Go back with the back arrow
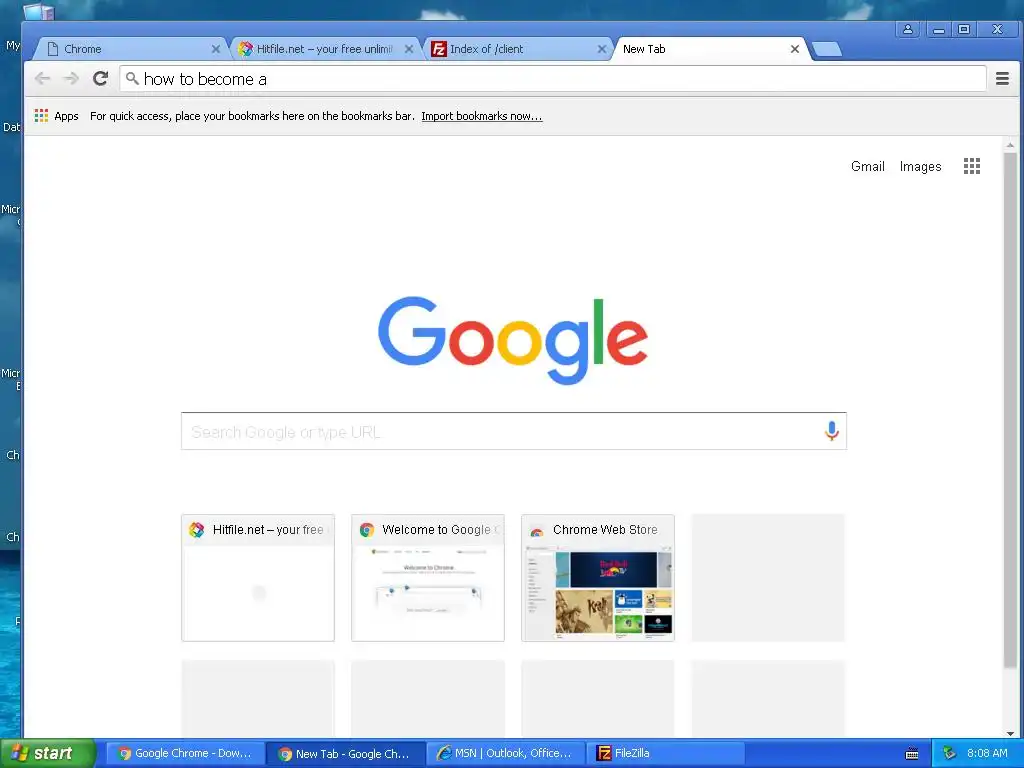 tap(42, 79)
